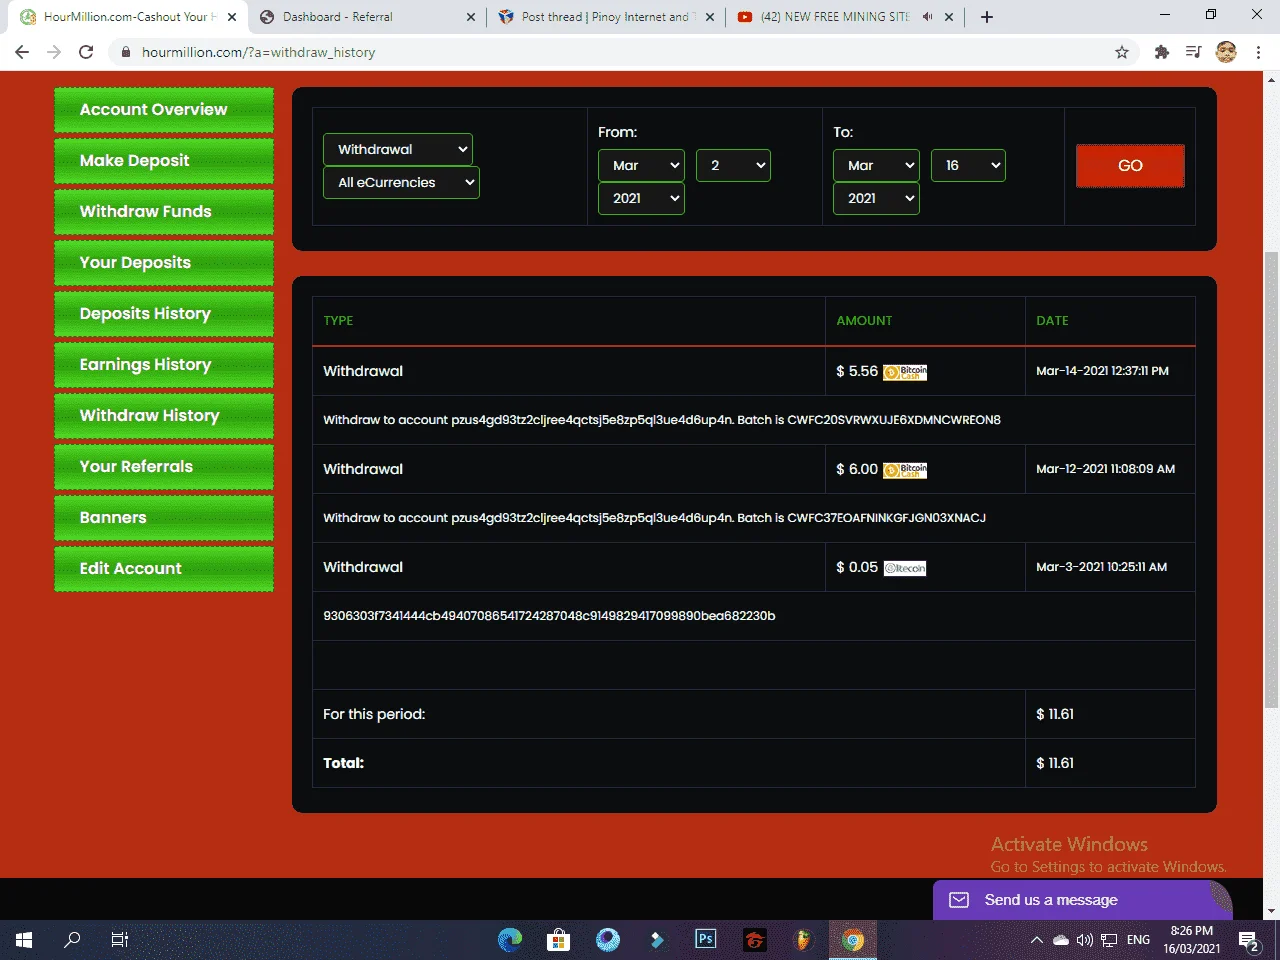Open Edit Account page
Screen dimensions: 1280x960
164,569
